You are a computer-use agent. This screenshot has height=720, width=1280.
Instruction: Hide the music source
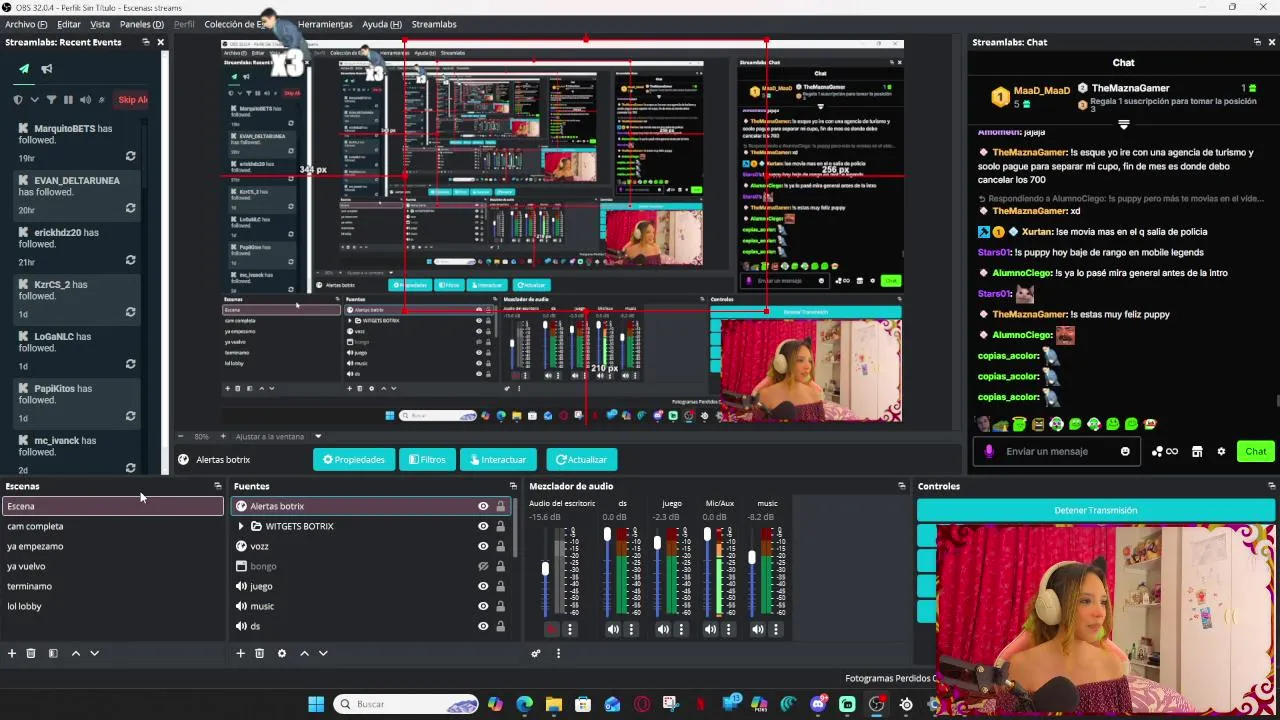pyautogui.click(x=483, y=606)
